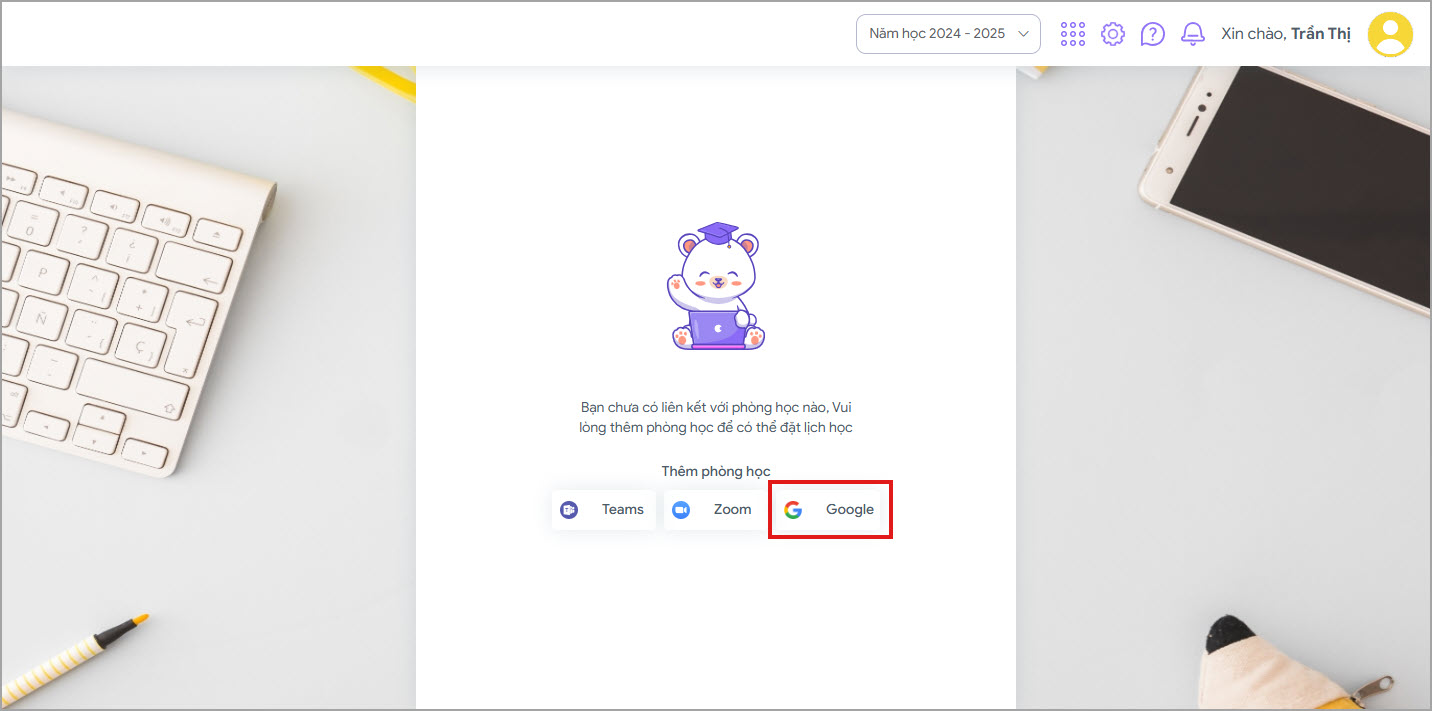The height and width of the screenshot is (711, 1432).
Task: Open the settings gear icon
Action: tap(1113, 34)
